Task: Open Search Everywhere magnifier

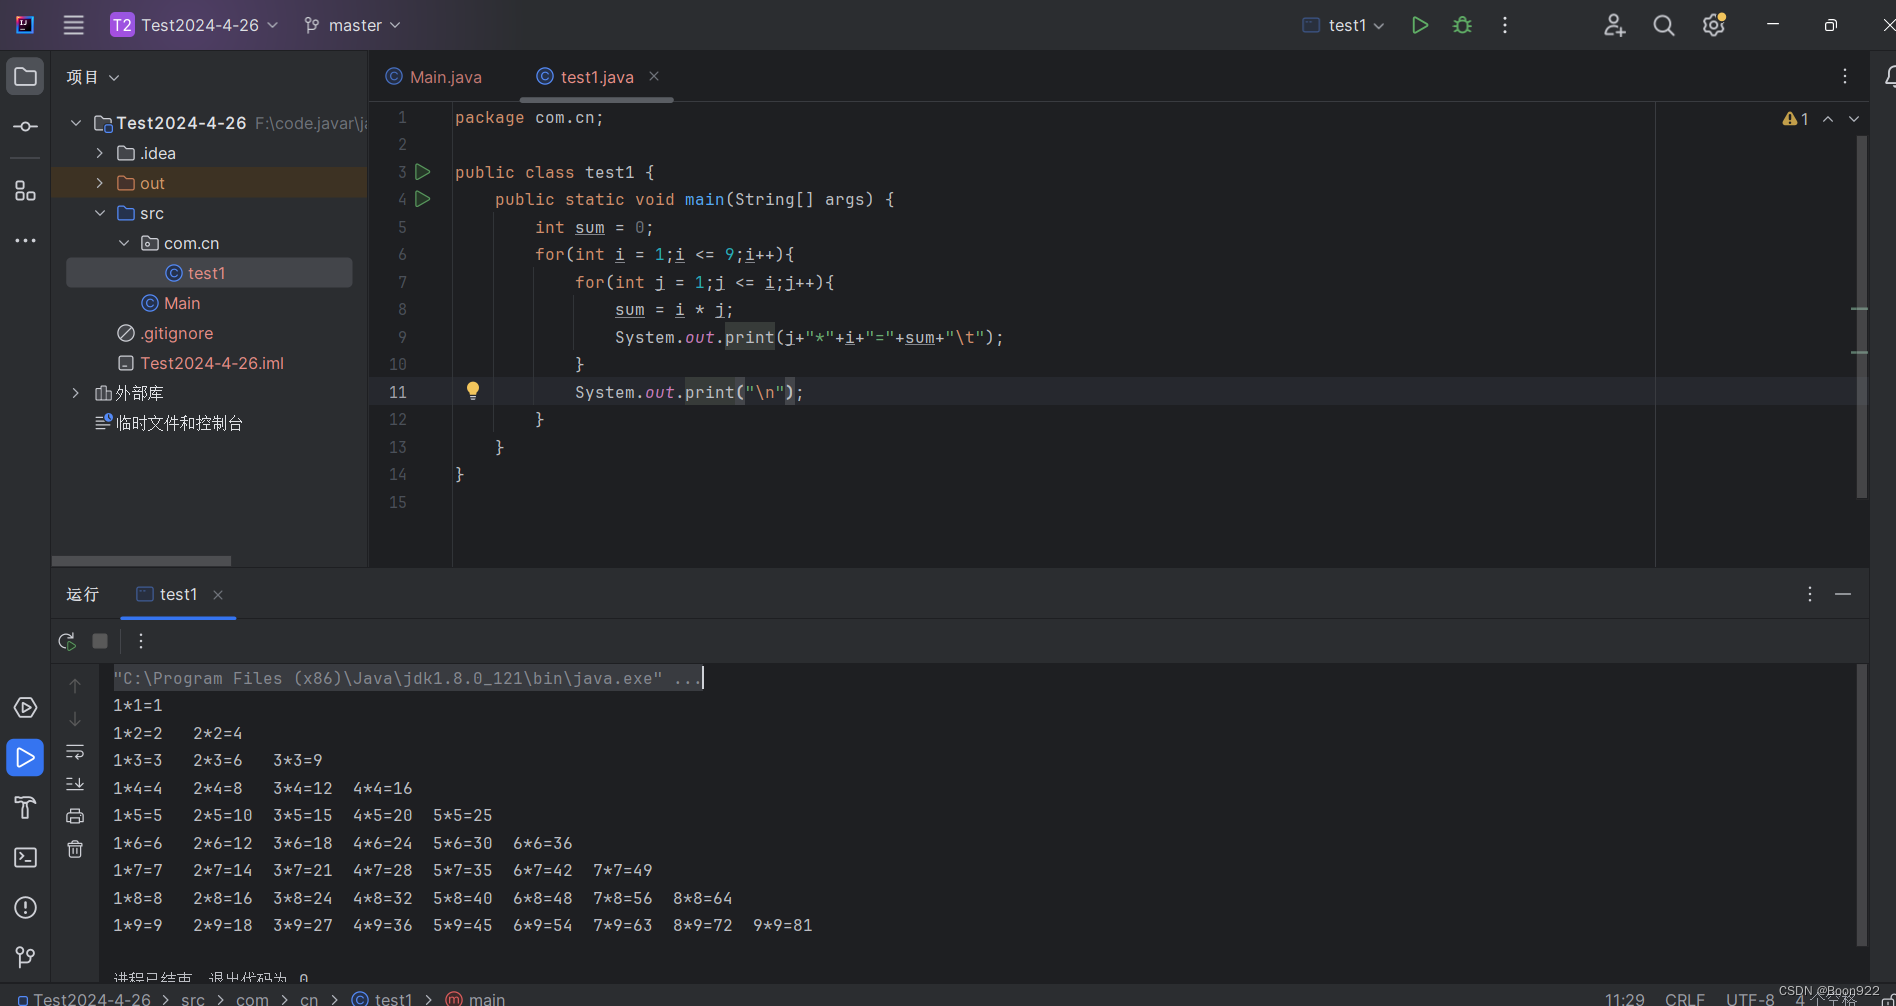Action: coord(1664,25)
